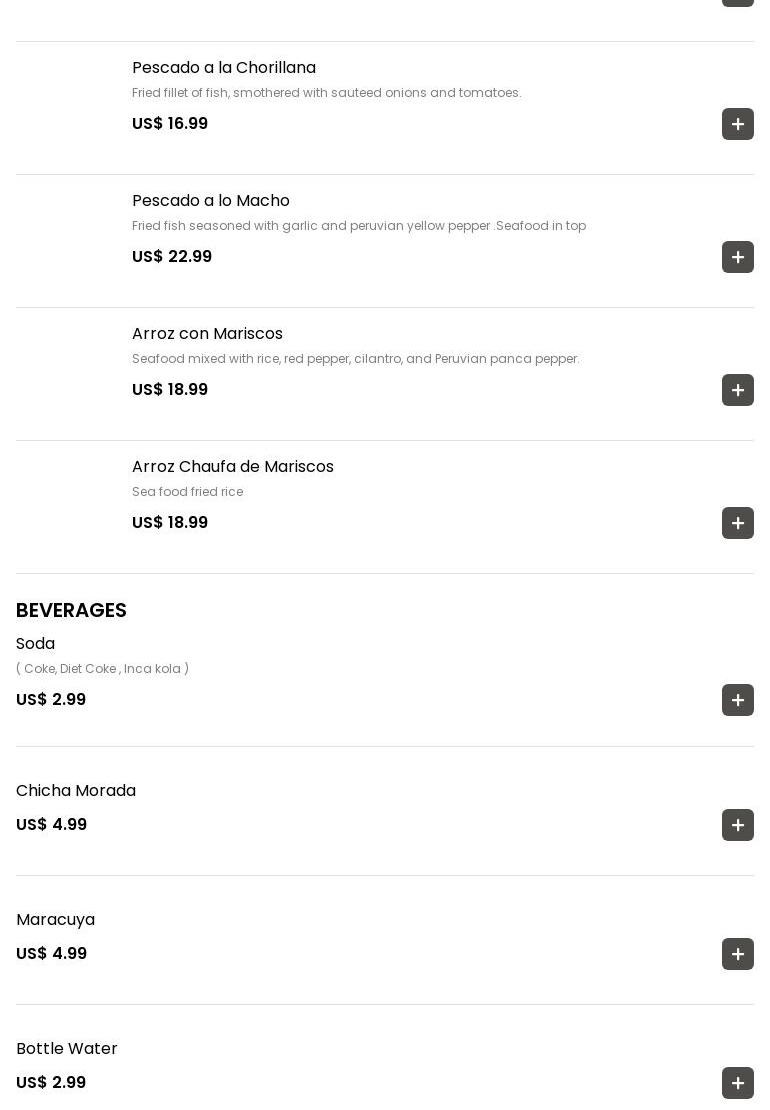Add Soda to the order
Image resolution: width=770 pixels, height=1110 pixels.
point(738,700)
